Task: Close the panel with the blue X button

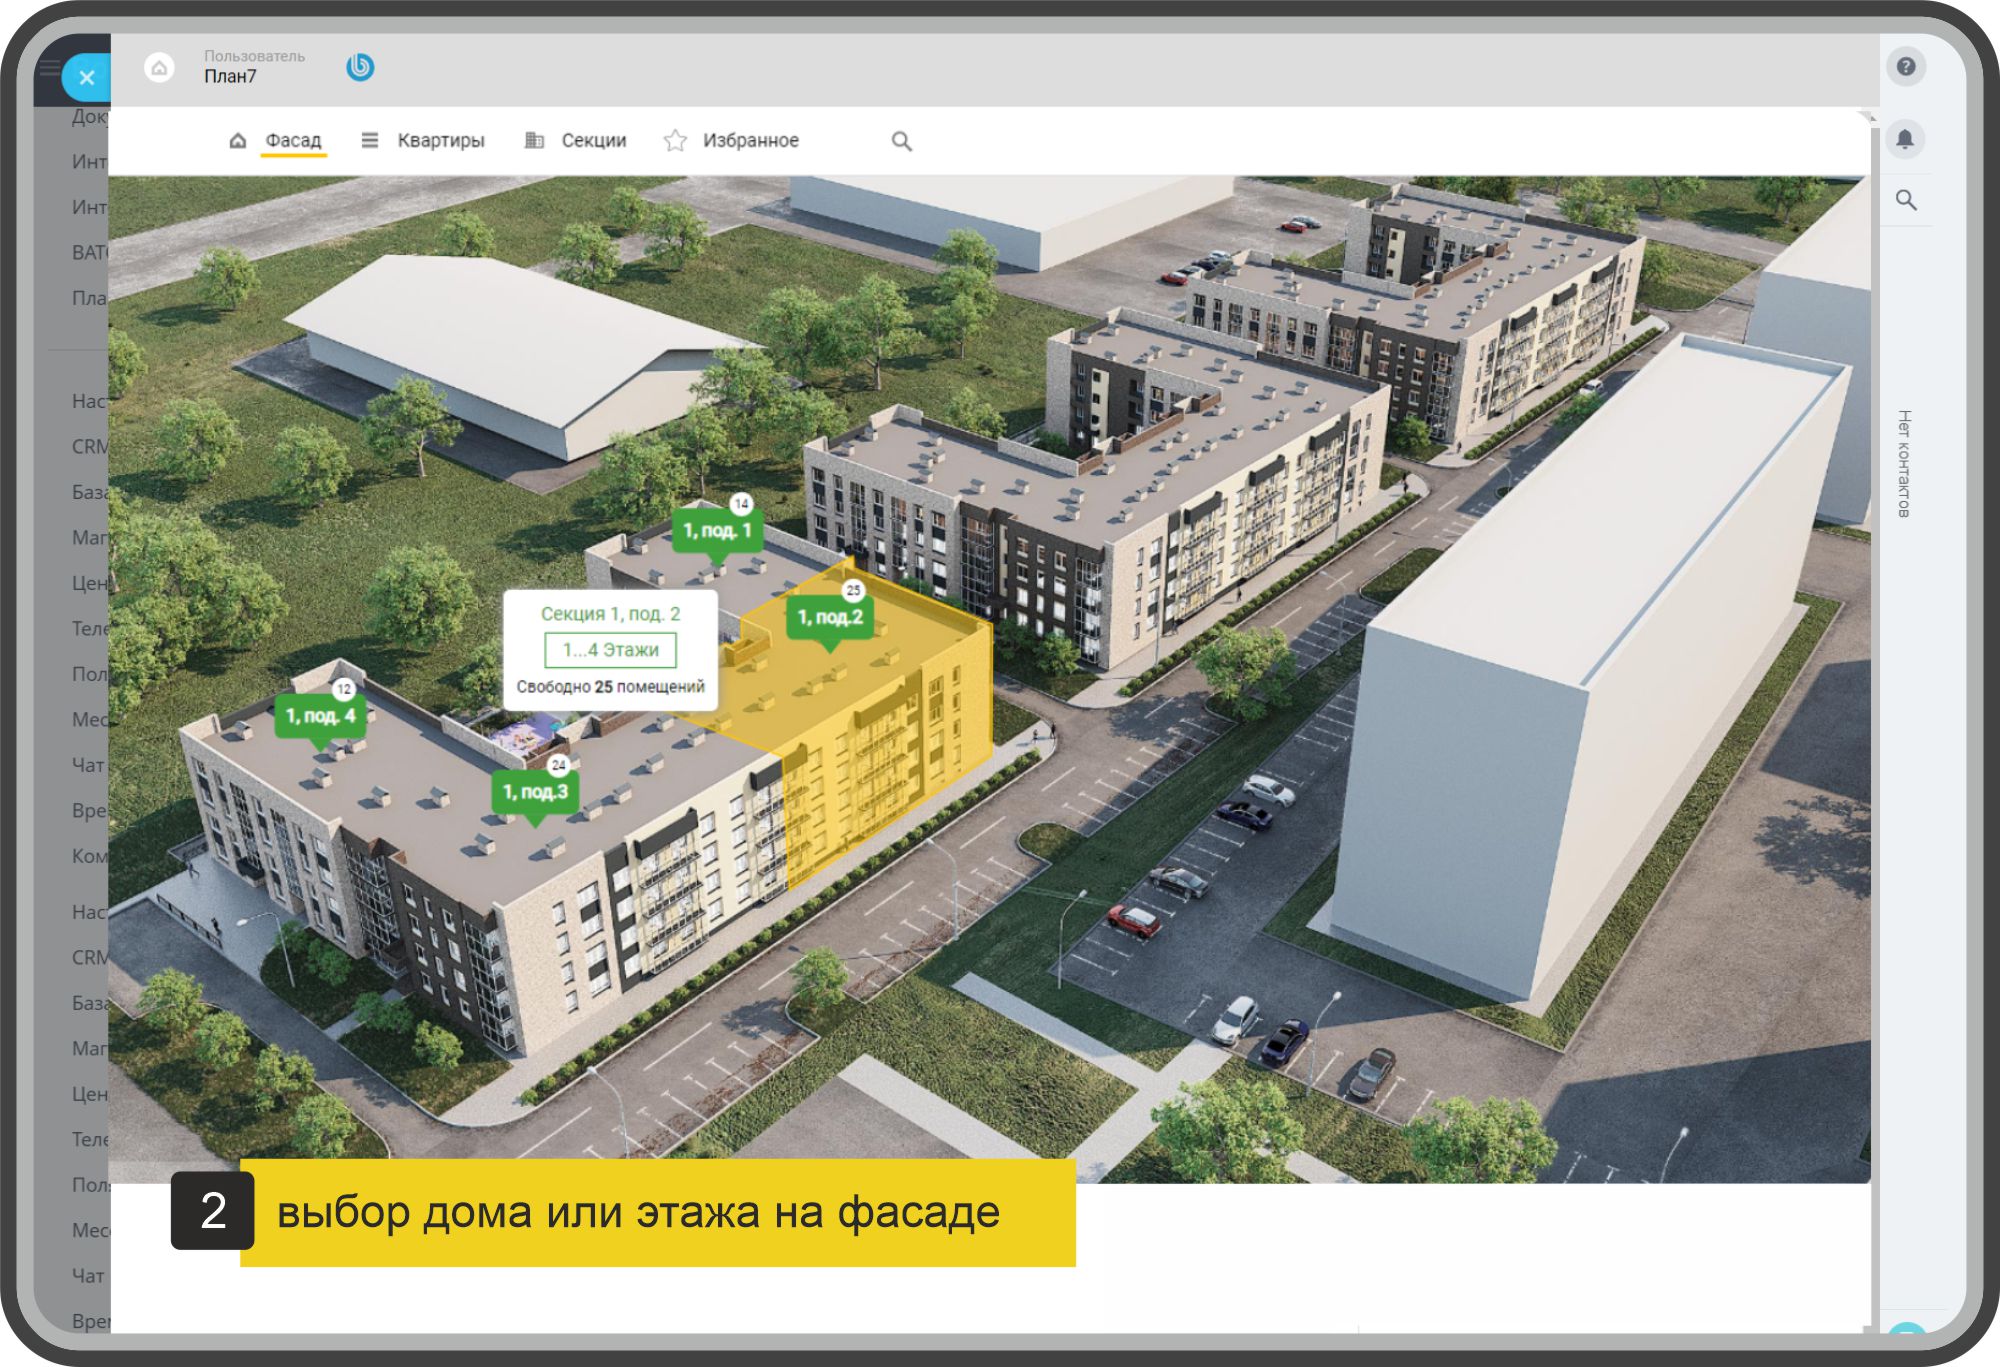Action: [86, 77]
